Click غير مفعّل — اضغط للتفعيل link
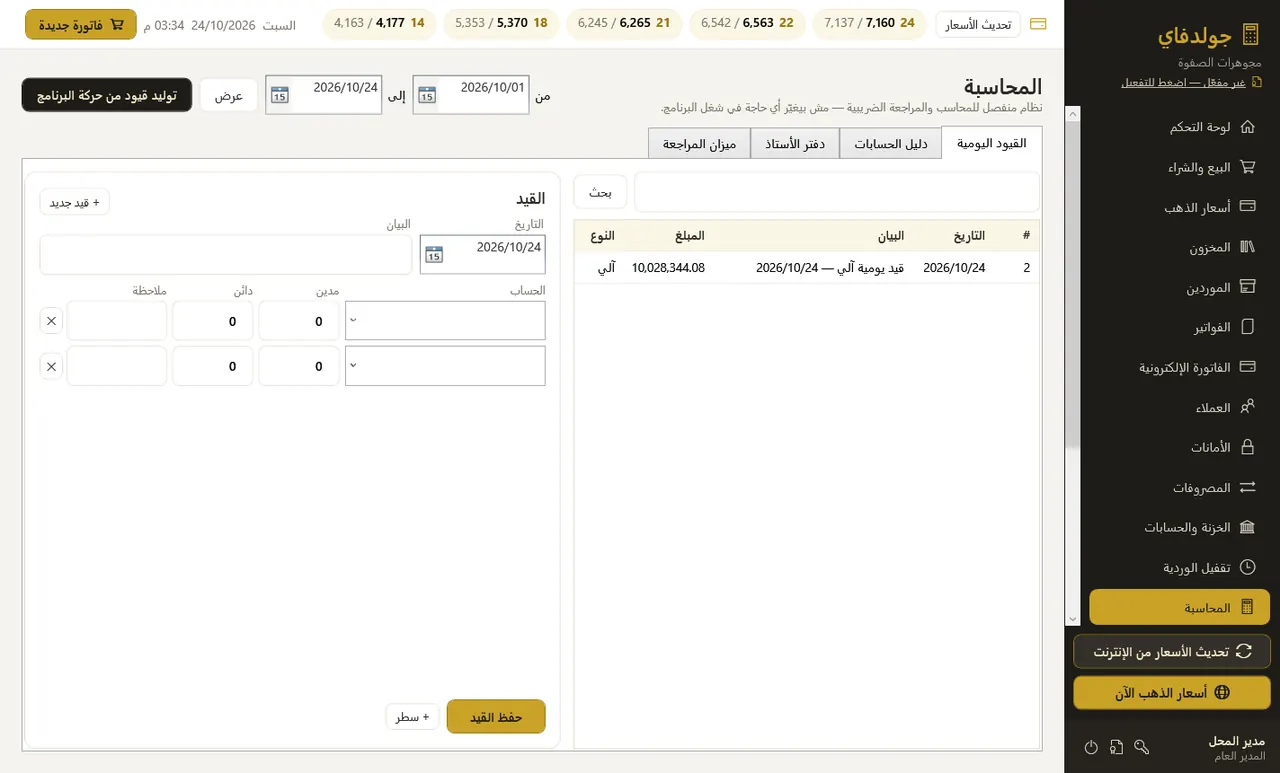Screen dimensions: 1280x773 [x=1184, y=82]
